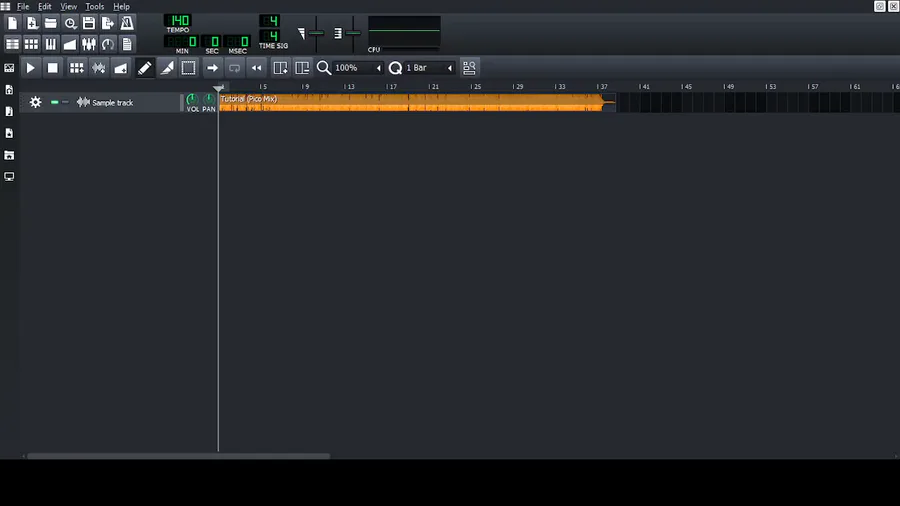Viewport: 900px width, 506px height.
Task: Open the FX Mixer icon
Action: [x=89, y=44]
